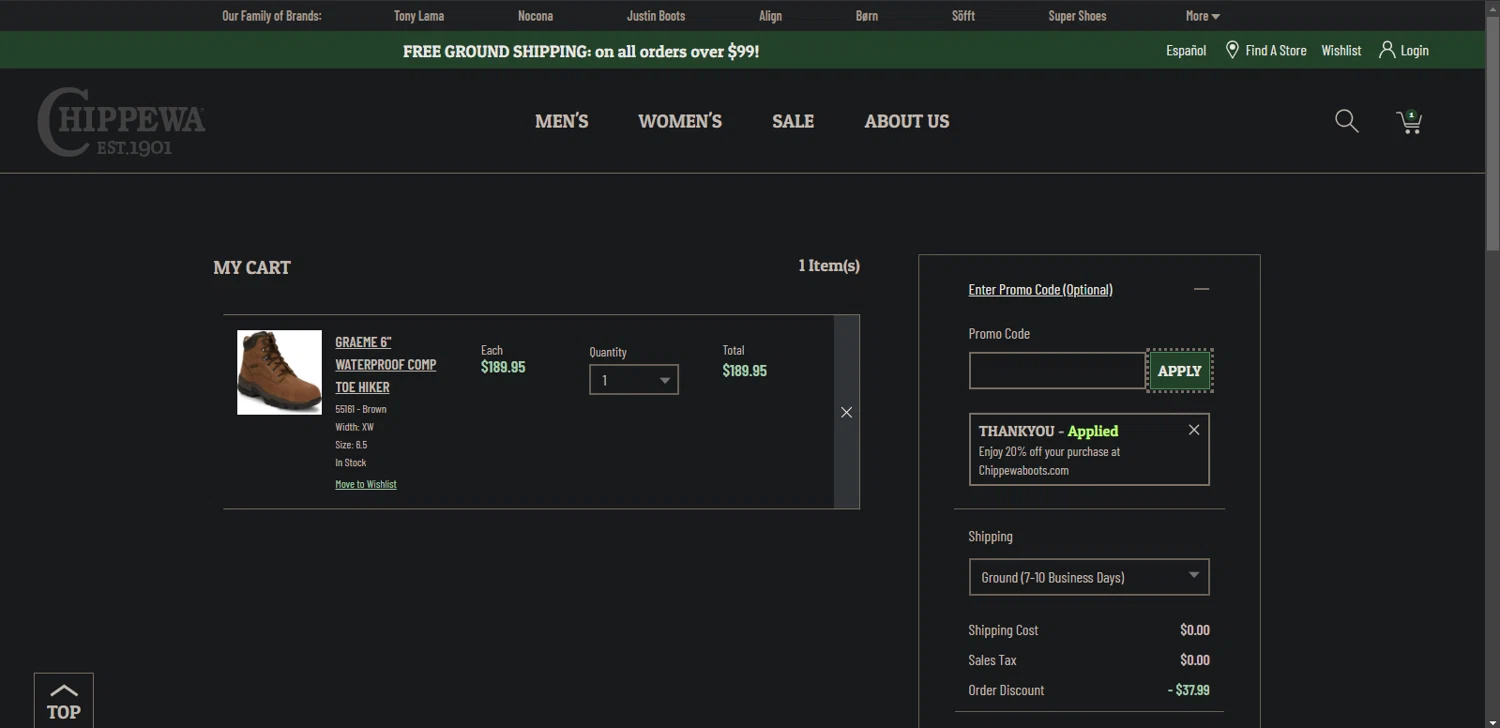This screenshot has height=728, width=1500.
Task: Visit the Tony Lama brand link
Action: pos(419,16)
